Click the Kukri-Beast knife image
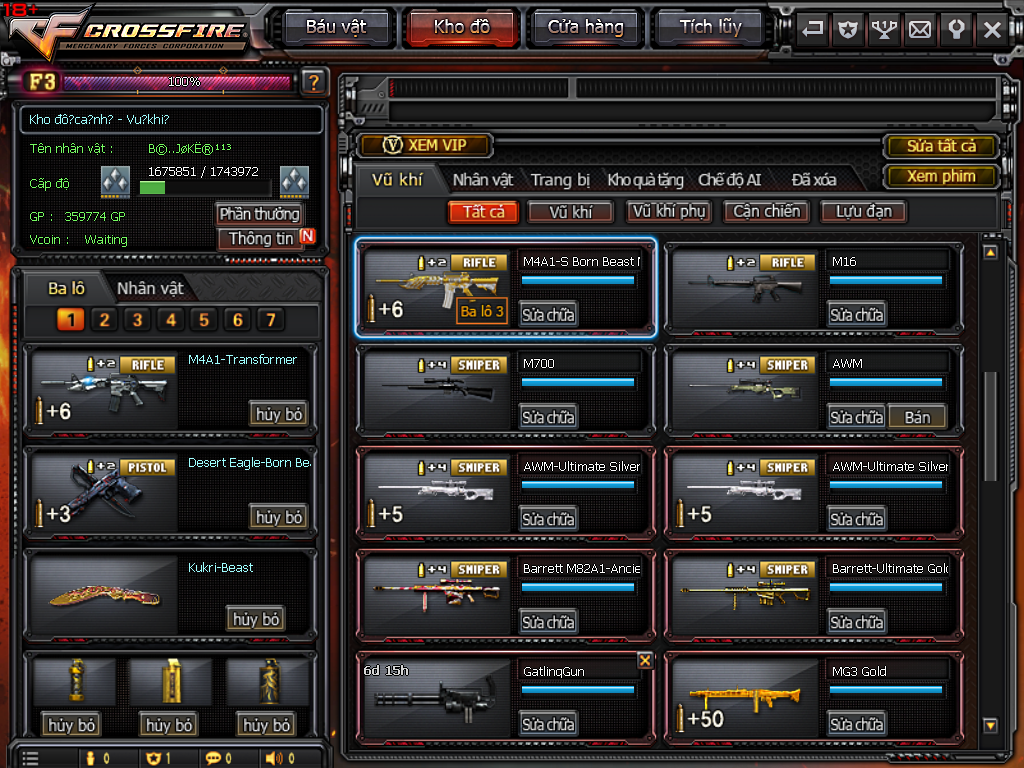 click(104, 595)
